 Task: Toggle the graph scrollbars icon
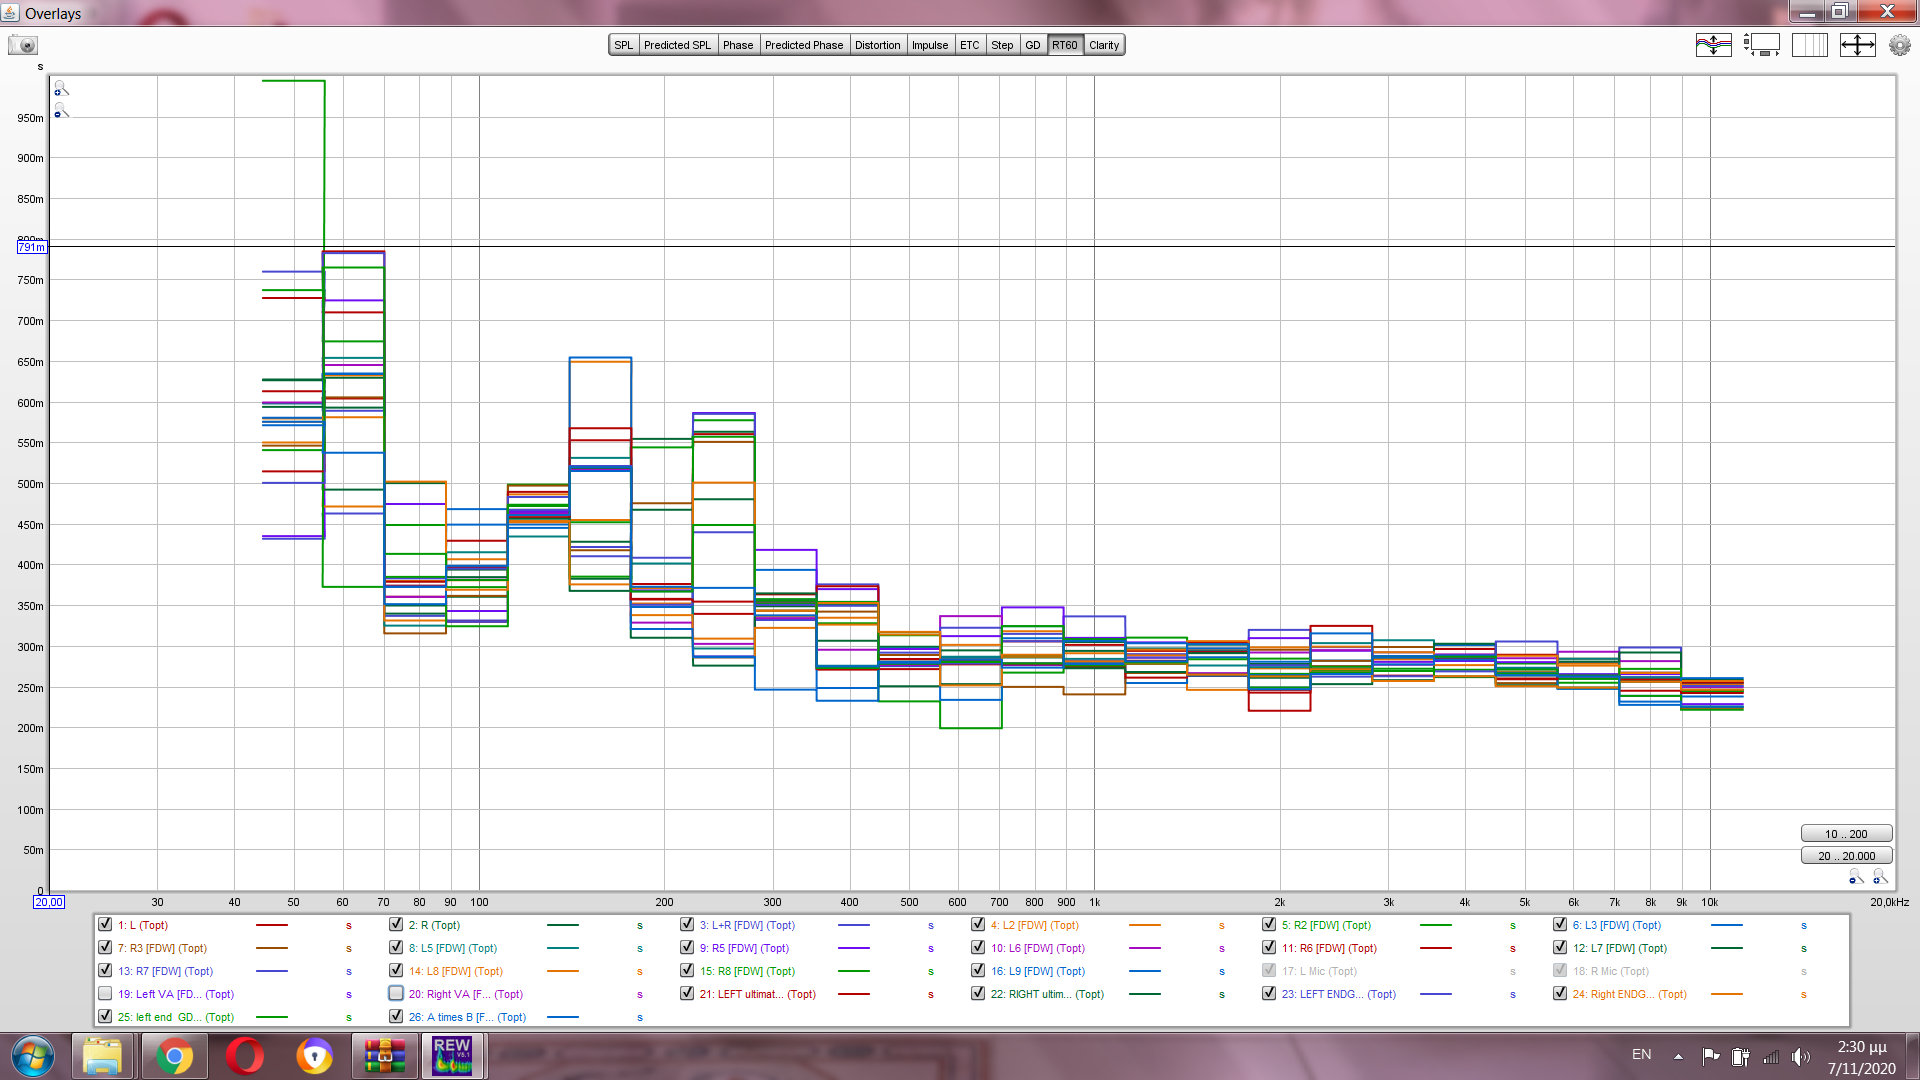point(1762,45)
